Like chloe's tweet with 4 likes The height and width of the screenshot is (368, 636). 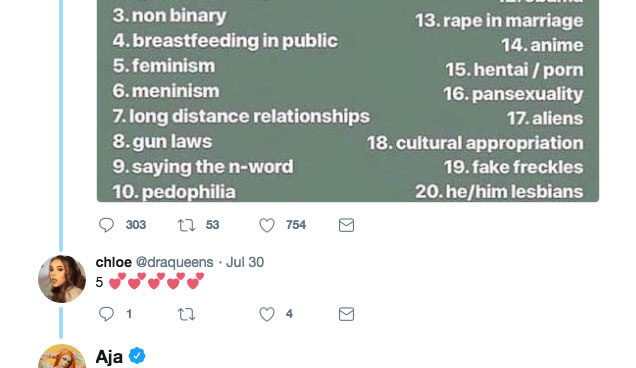click(267, 314)
